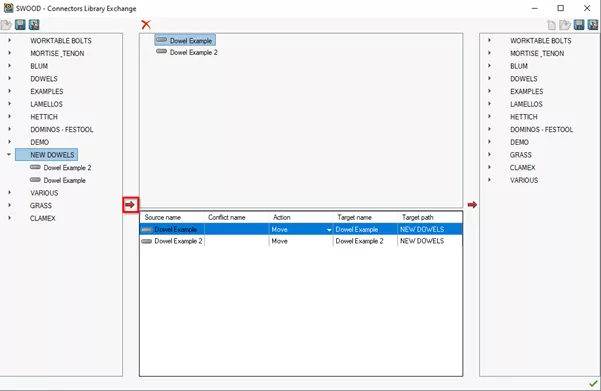Image resolution: width=601 pixels, height=391 pixels.
Task: Open the Action dropdown arrow for Dowel Example row
Action: click(329, 230)
